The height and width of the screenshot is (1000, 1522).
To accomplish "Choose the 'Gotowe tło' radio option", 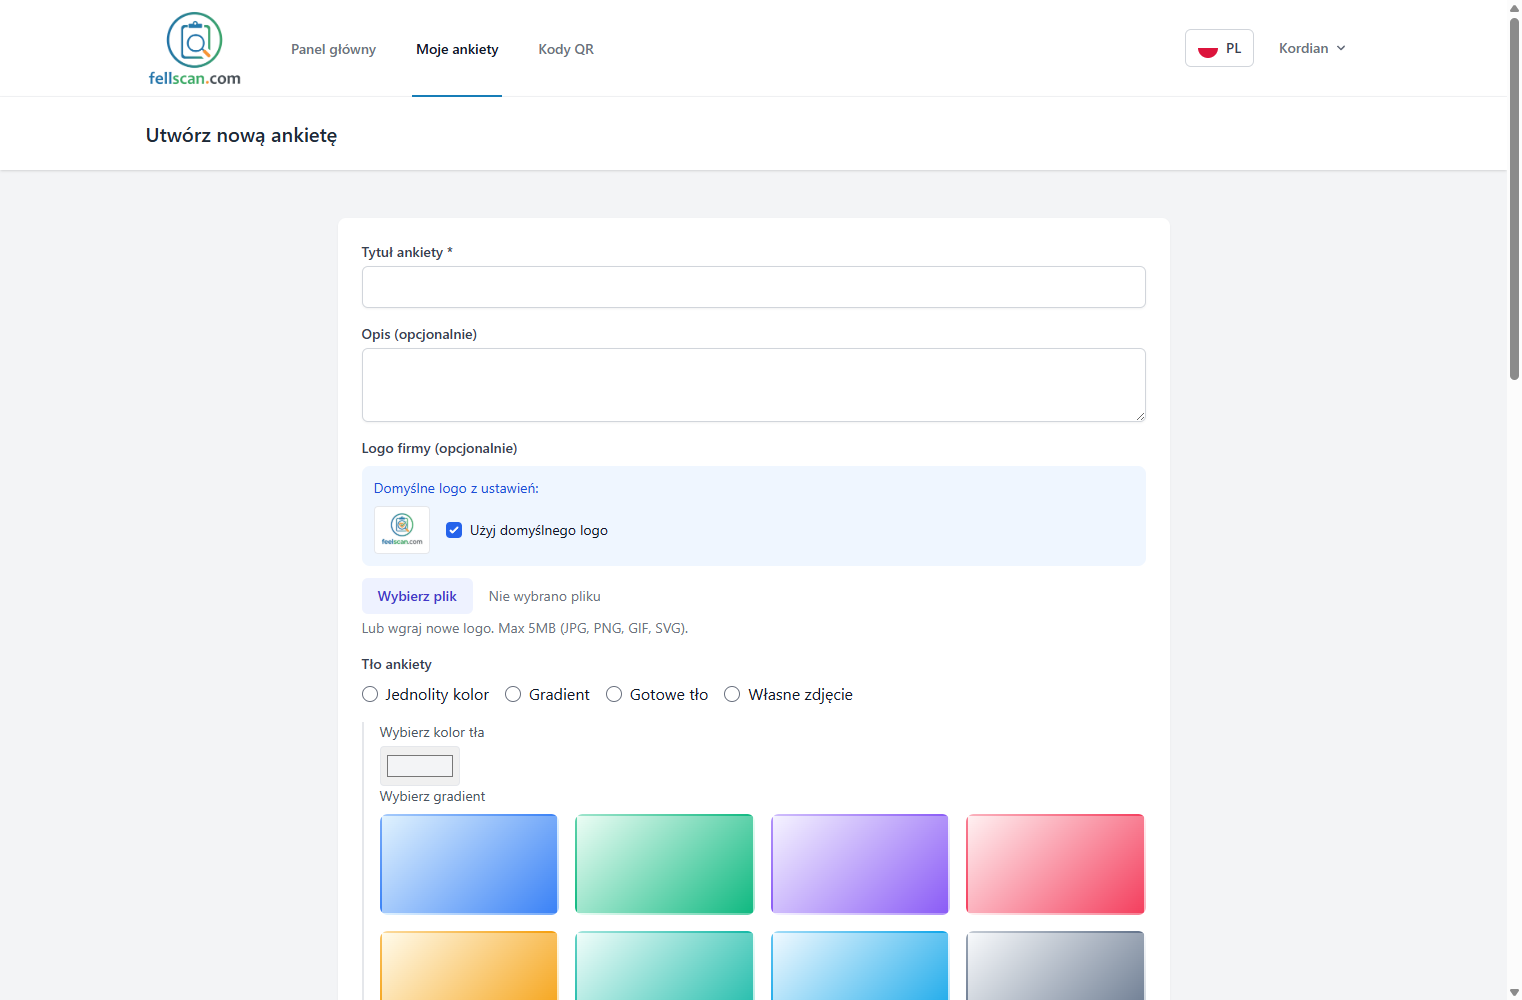I will point(614,694).
